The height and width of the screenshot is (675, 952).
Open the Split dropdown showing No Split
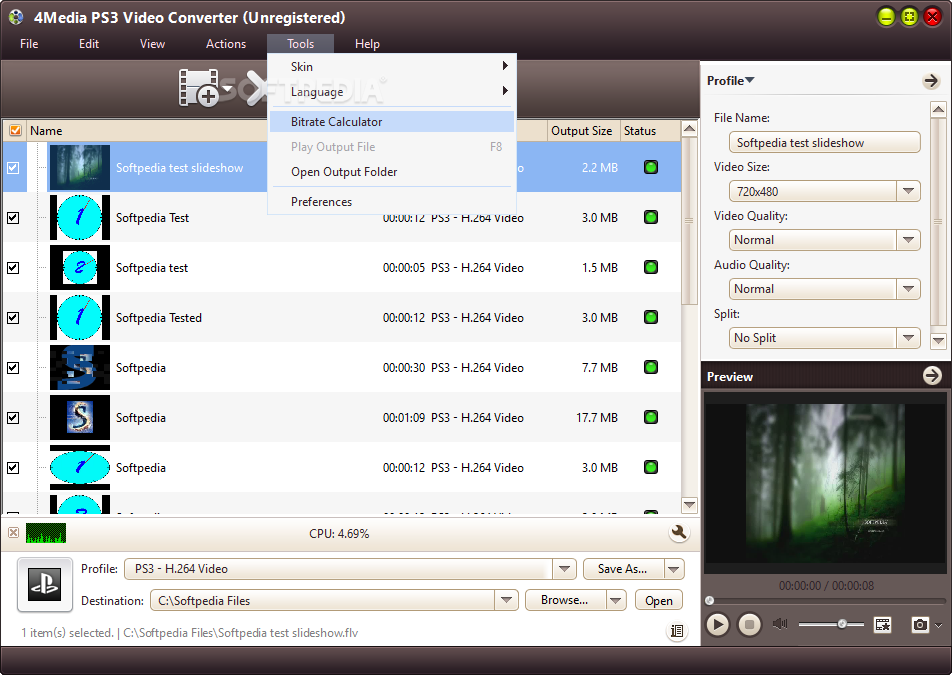[908, 338]
